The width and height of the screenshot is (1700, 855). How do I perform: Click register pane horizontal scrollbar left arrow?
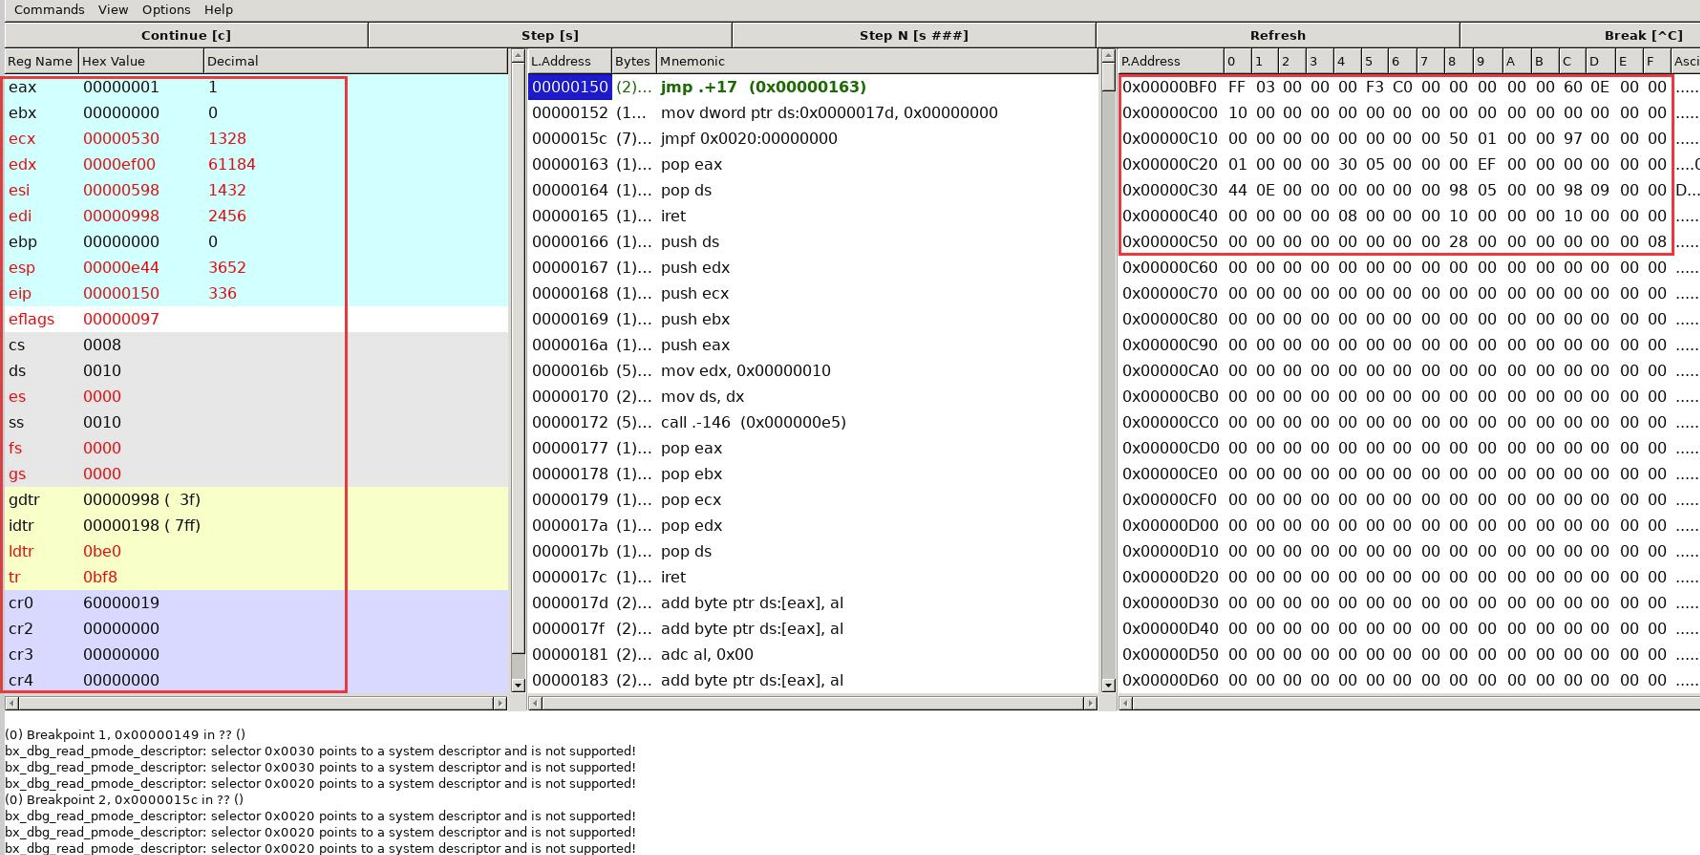(x=12, y=703)
